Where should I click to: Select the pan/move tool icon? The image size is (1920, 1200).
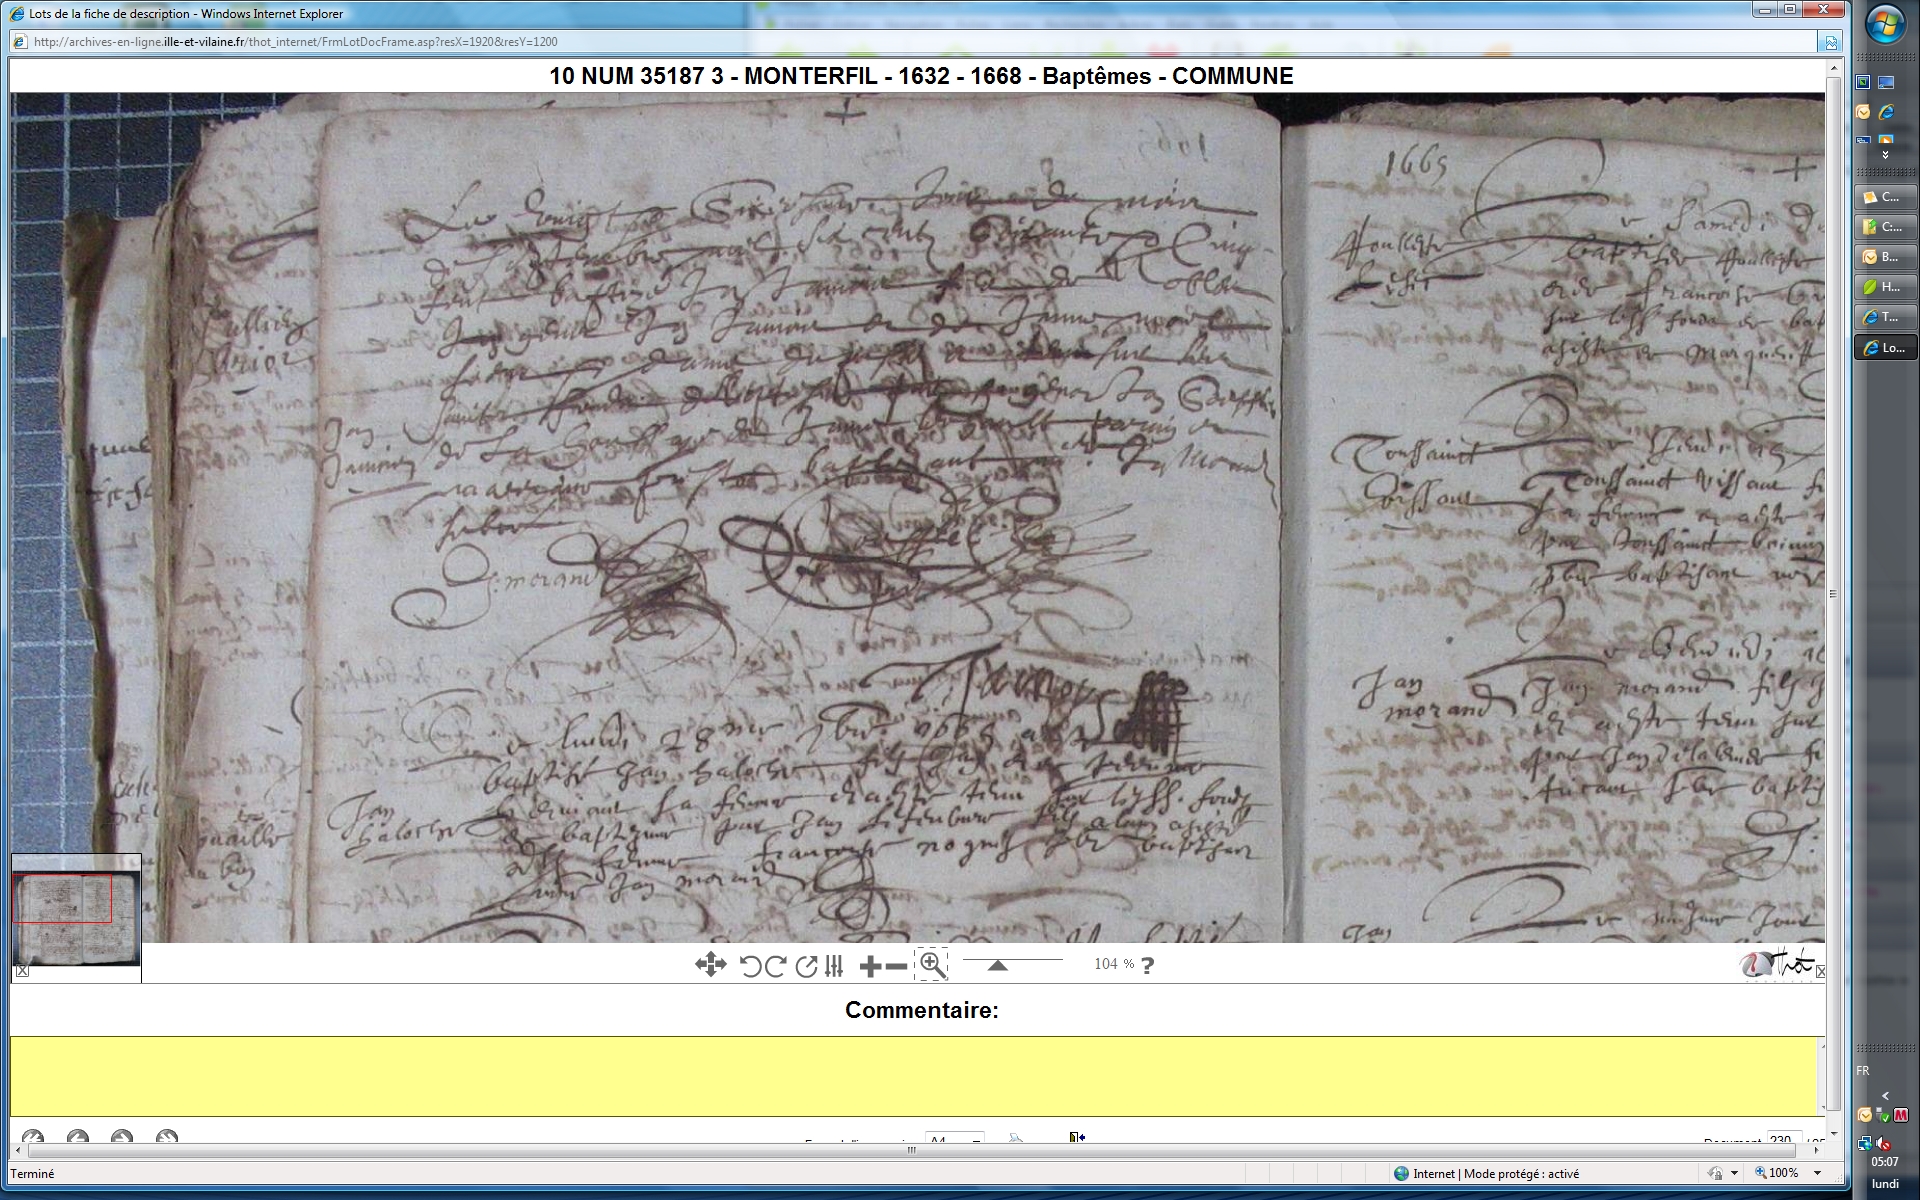[x=710, y=965]
